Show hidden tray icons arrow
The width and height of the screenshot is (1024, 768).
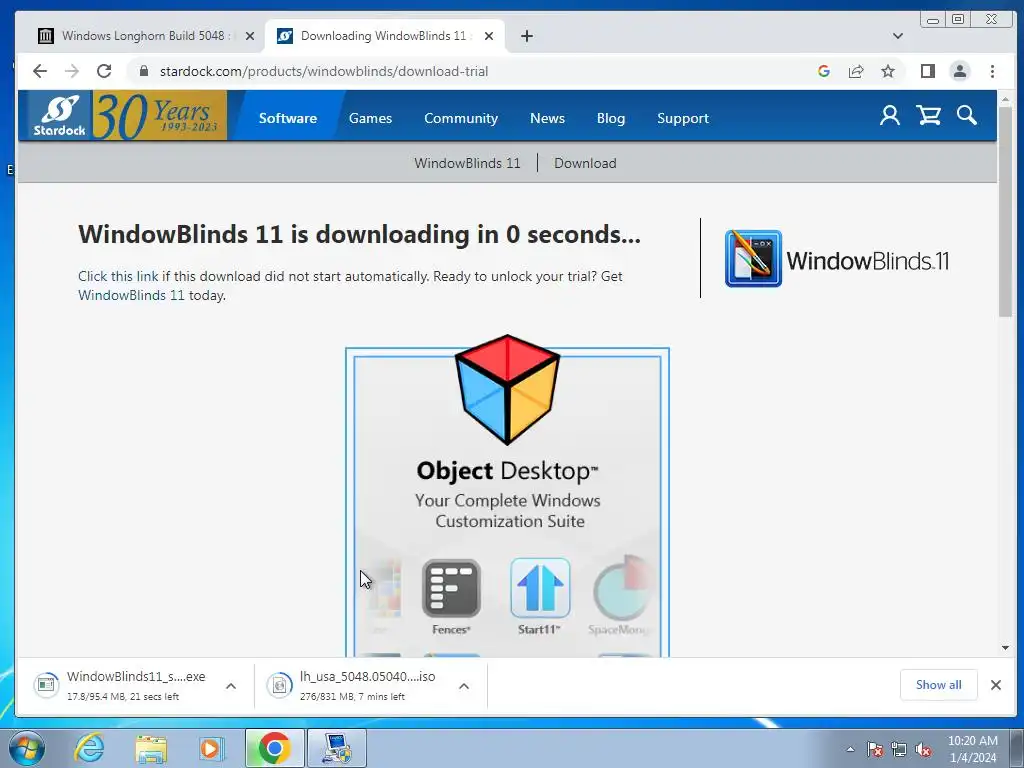click(850, 749)
